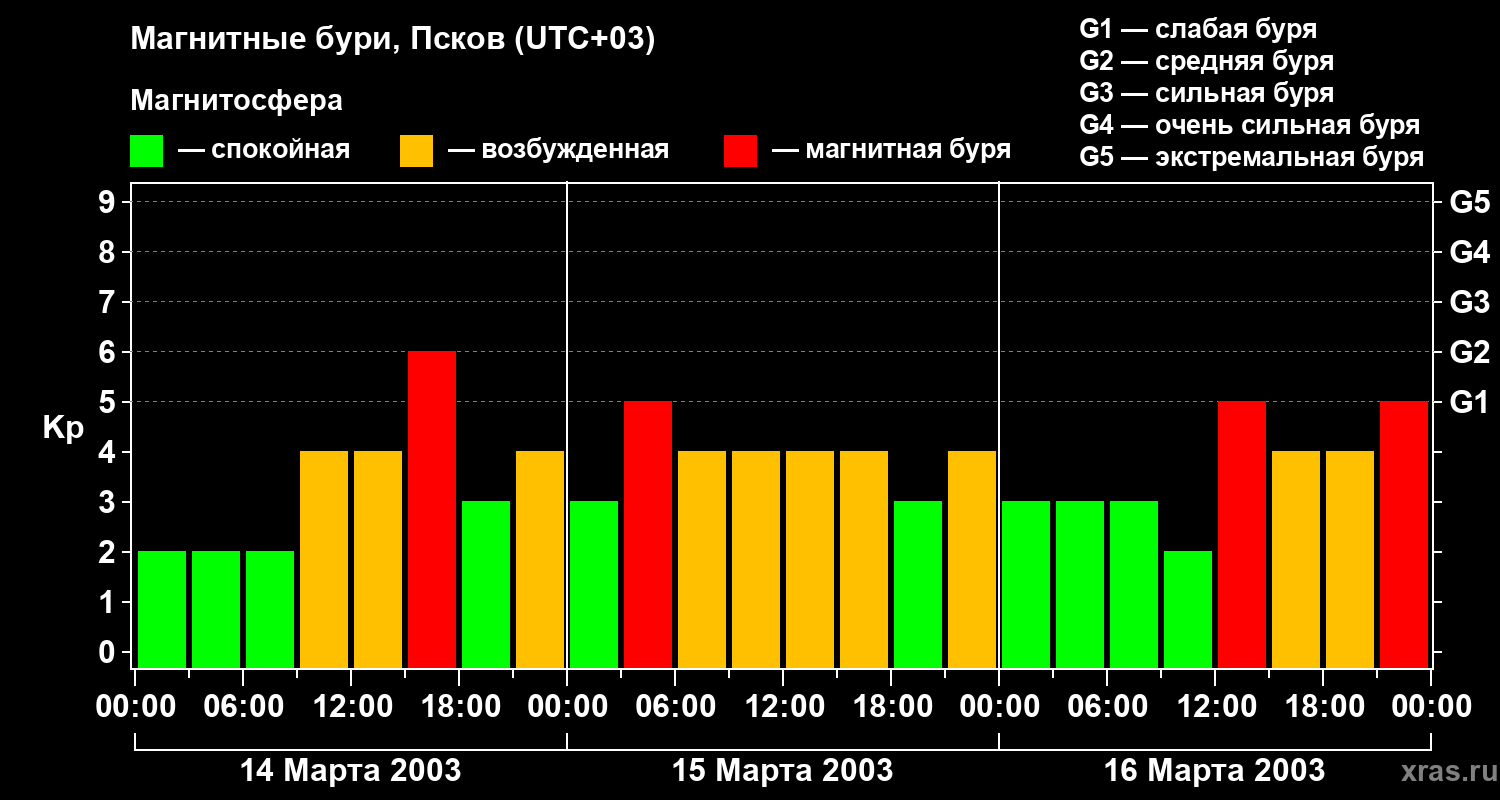
Task: Click the "G2 — средняя буря" line
Action: [1206, 61]
